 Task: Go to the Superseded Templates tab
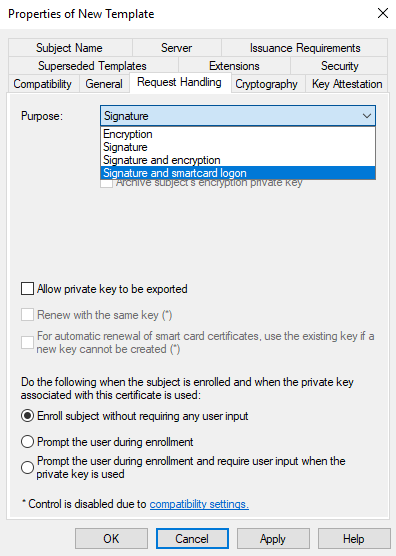pyautogui.click(x=93, y=66)
